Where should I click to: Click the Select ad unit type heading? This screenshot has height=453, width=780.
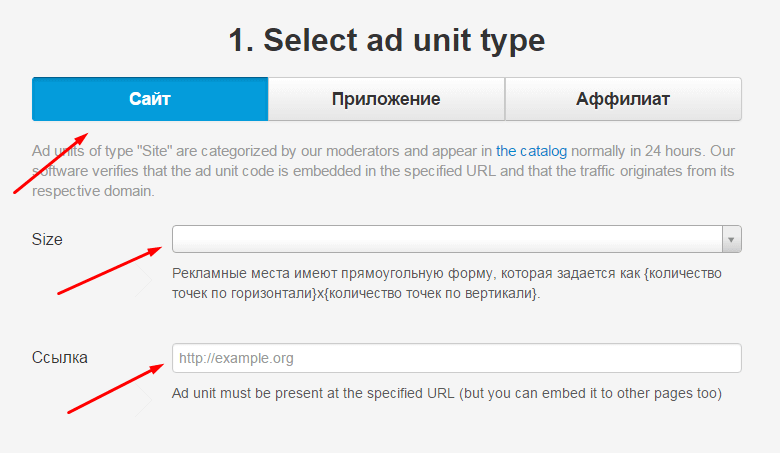click(387, 40)
